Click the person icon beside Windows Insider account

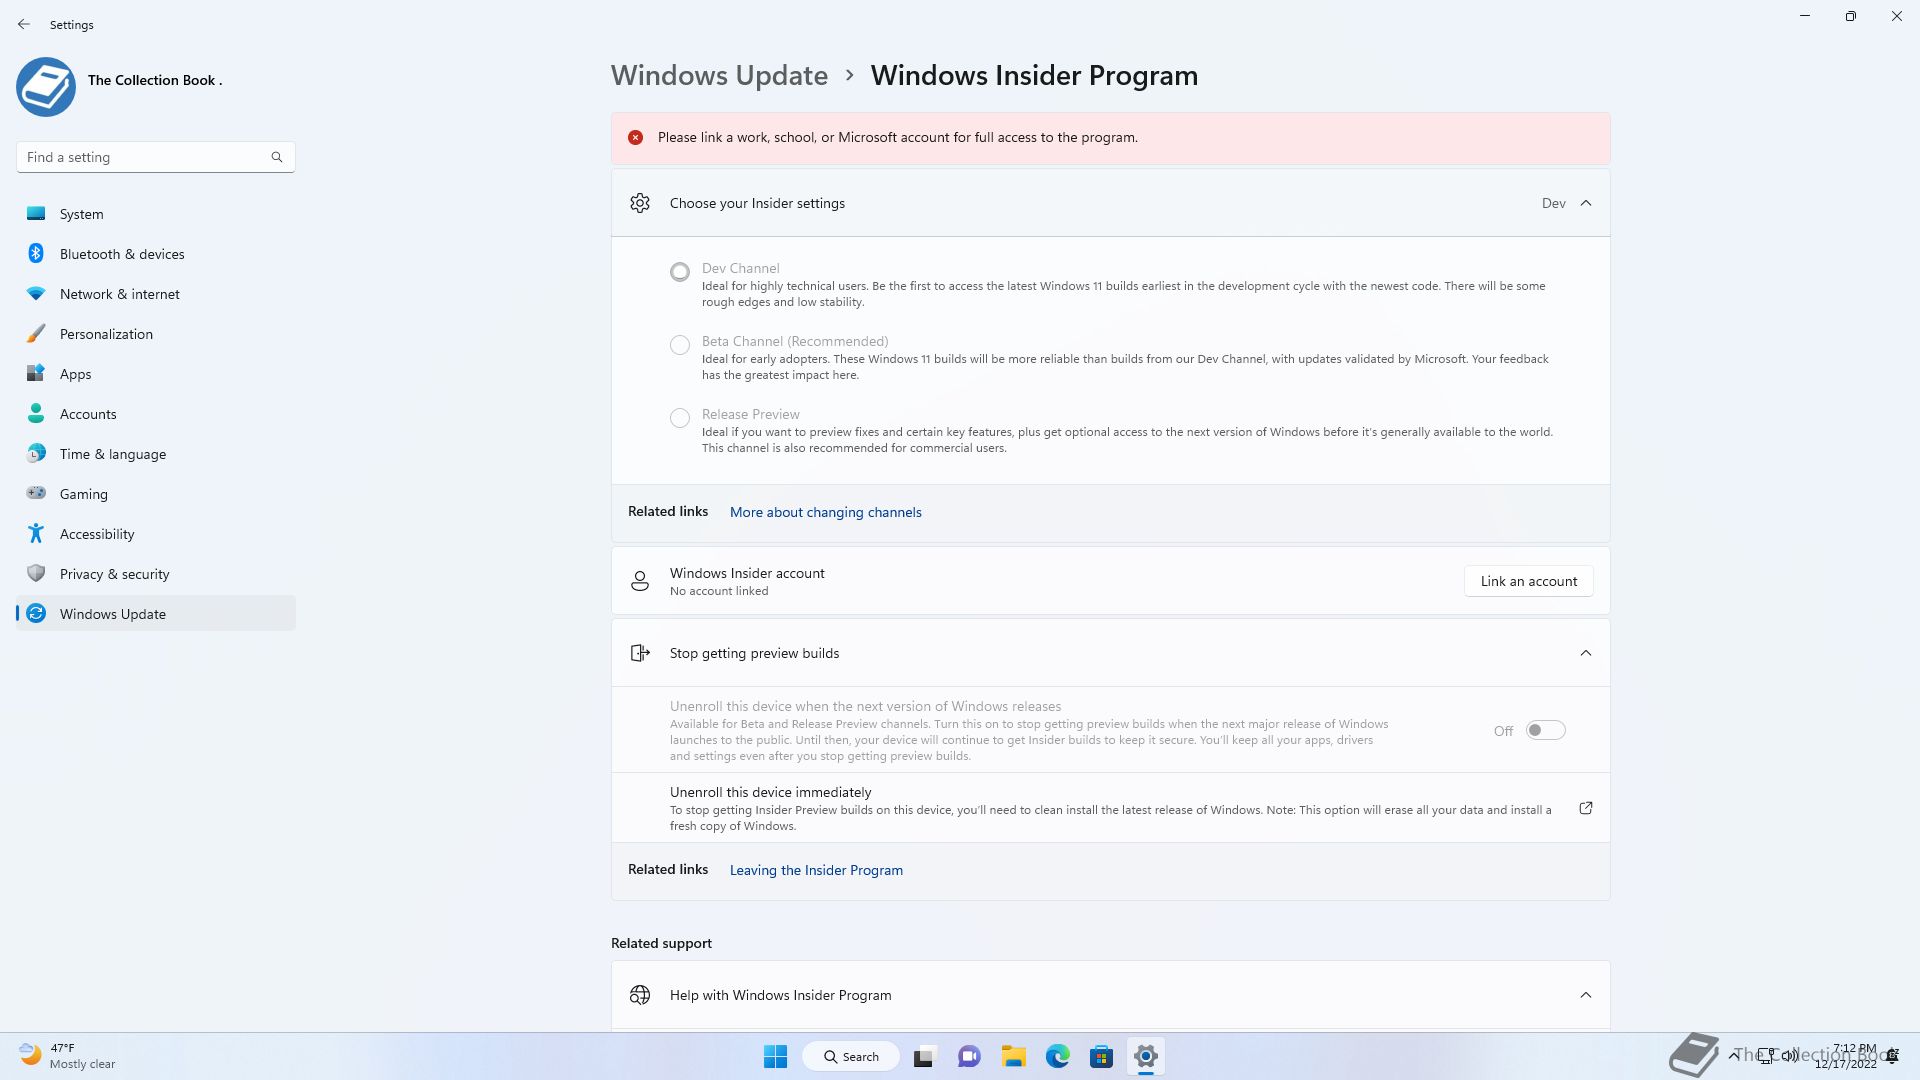click(x=640, y=581)
